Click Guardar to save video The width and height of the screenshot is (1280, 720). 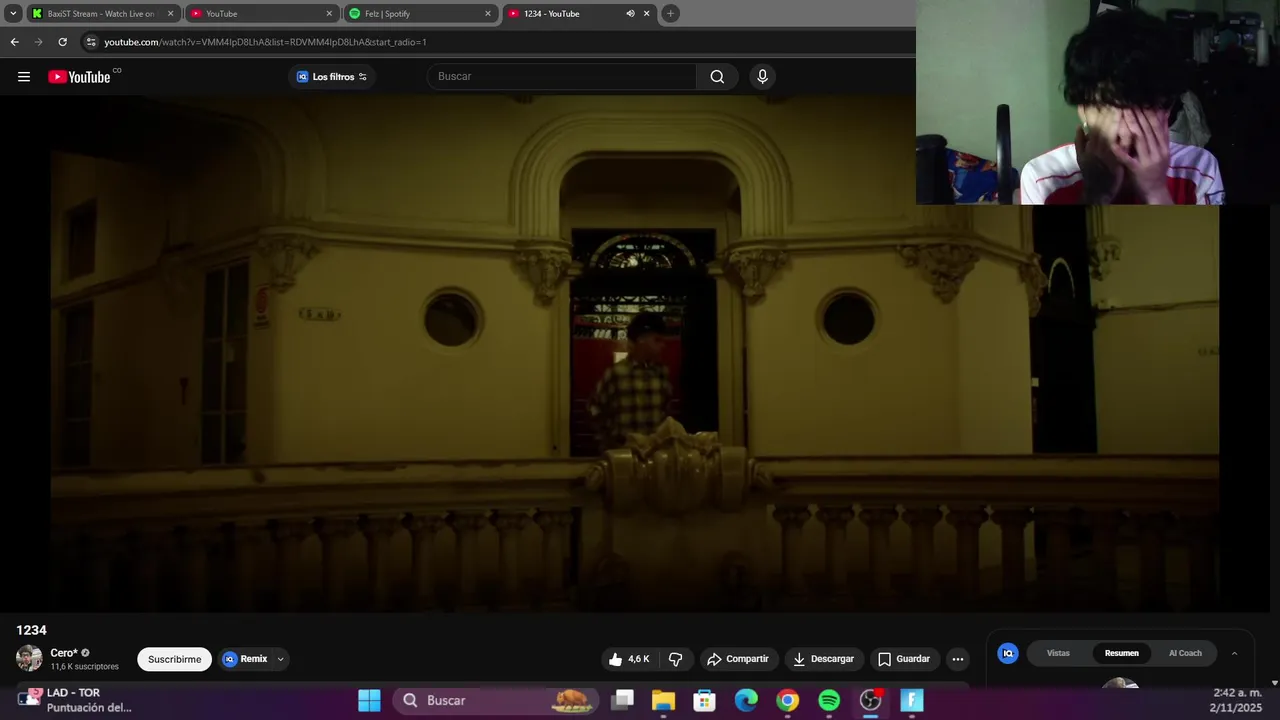(904, 659)
